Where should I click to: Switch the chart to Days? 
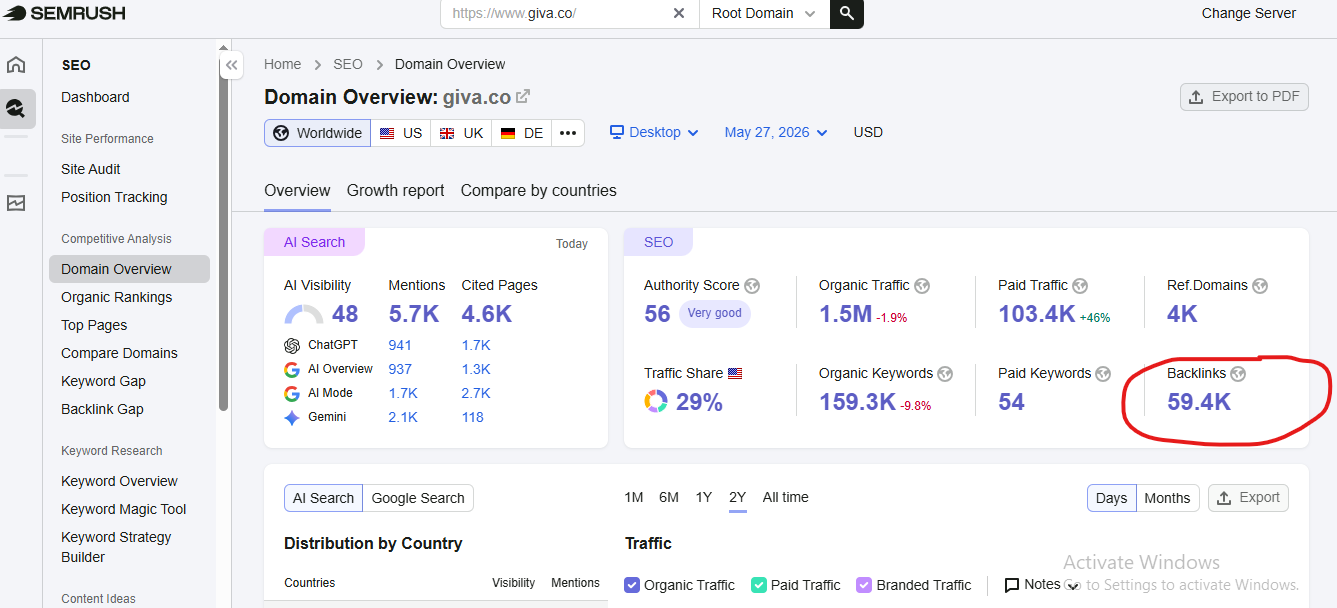click(x=1112, y=498)
